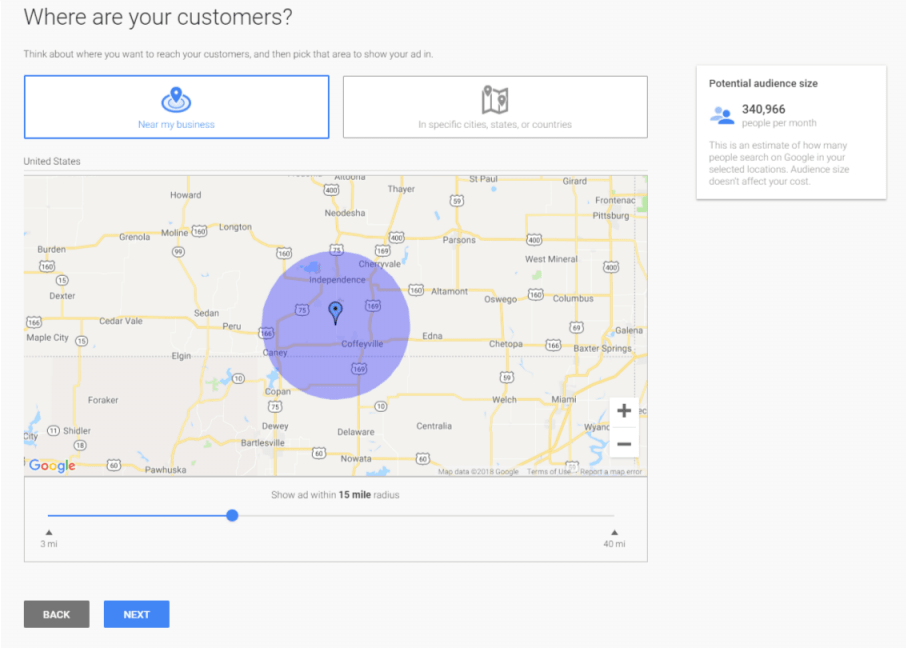Select the location pin icon above Near my business
Viewport: 906px width, 648px height.
pos(176,99)
